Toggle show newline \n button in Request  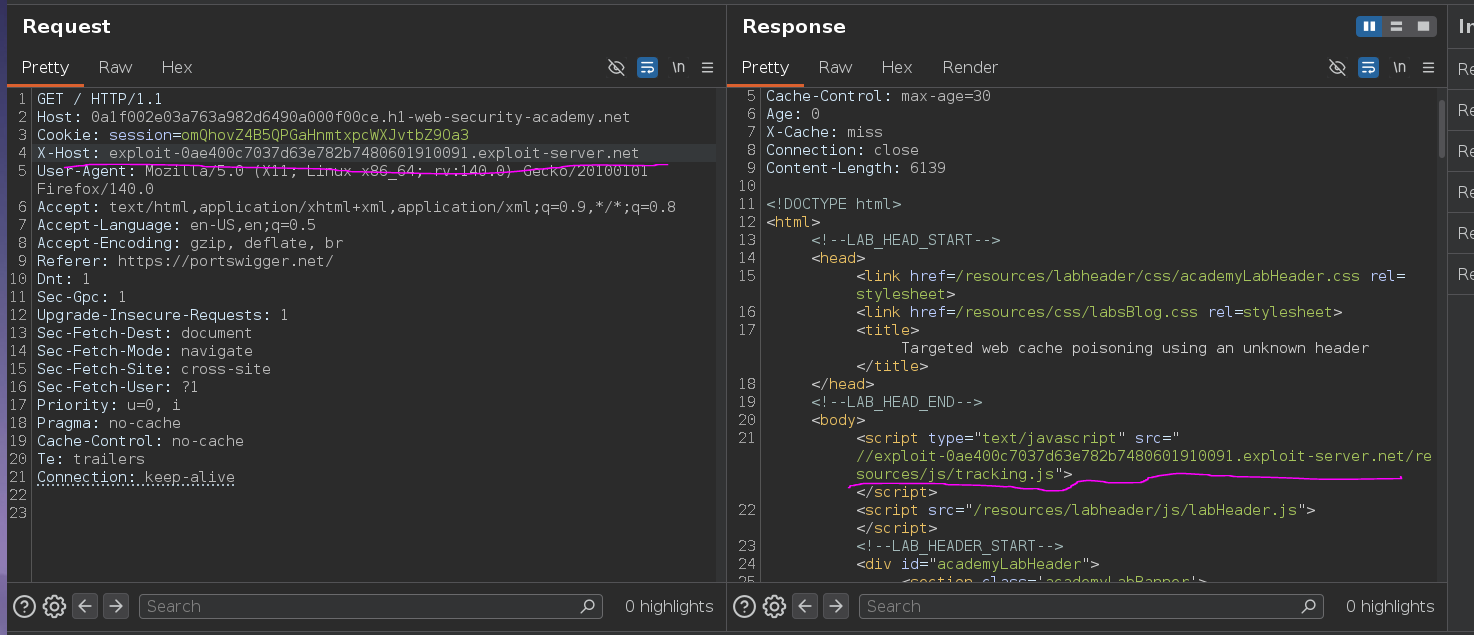pyautogui.click(x=679, y=67)
